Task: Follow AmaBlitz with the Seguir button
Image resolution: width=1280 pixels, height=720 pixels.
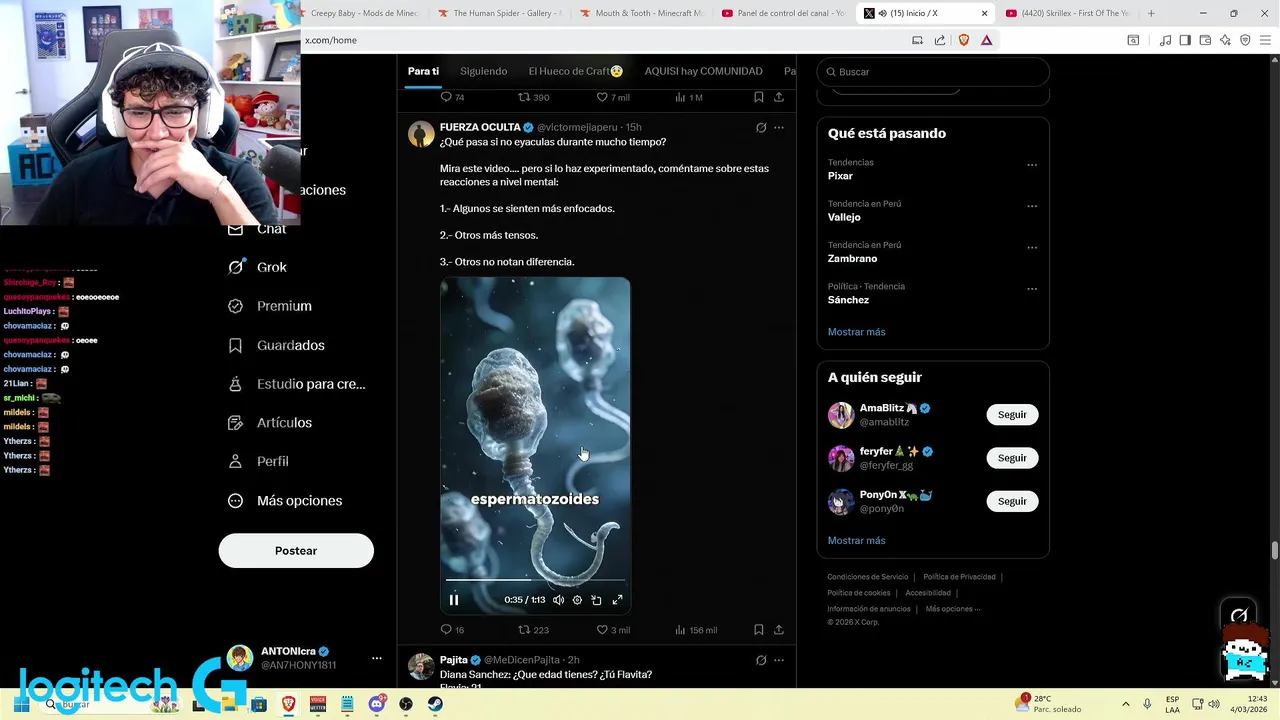Action: [1012, 415]
